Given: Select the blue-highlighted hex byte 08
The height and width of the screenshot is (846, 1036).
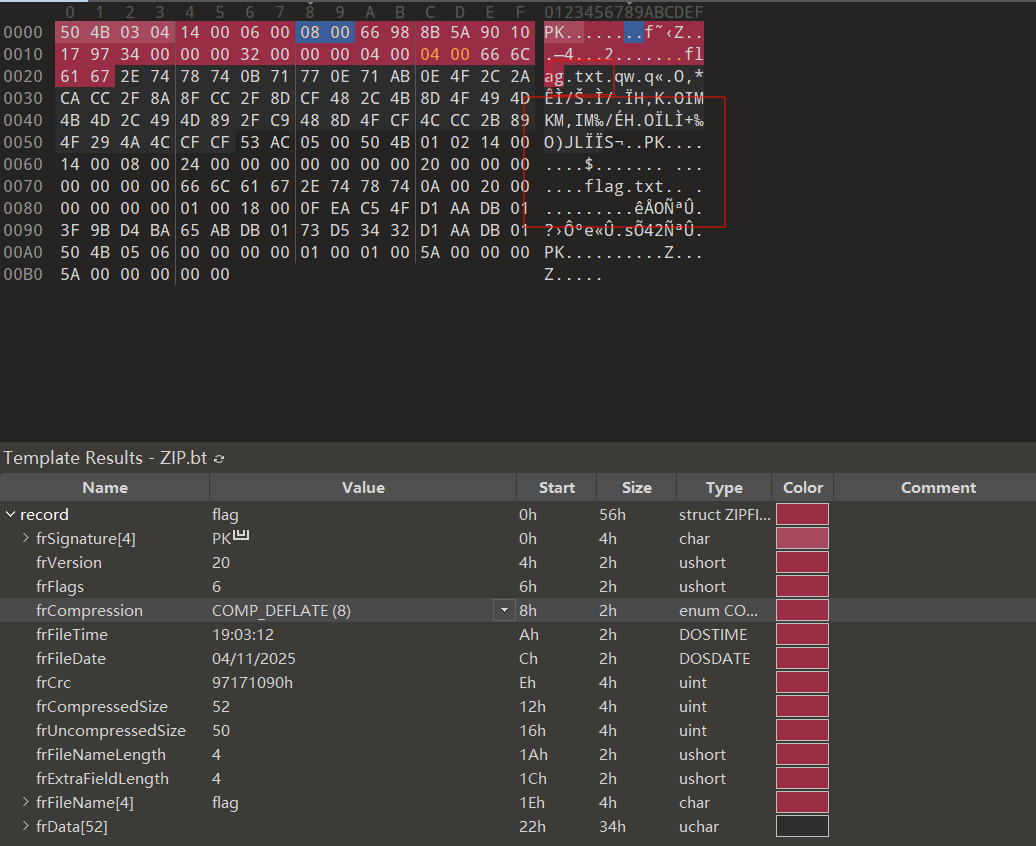Looking at the screenshot, I should 310,32.
